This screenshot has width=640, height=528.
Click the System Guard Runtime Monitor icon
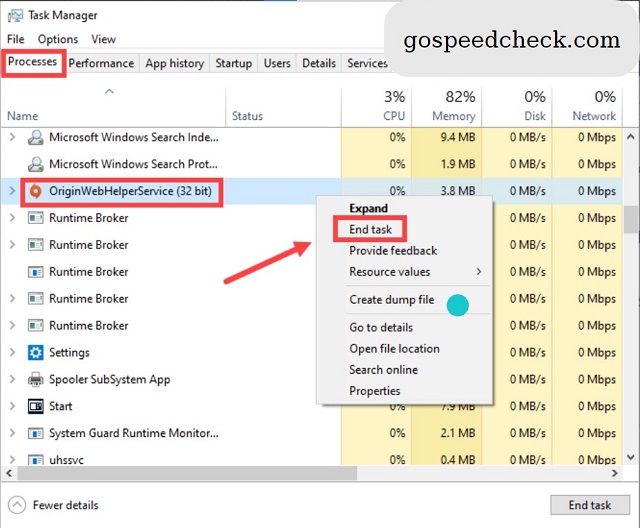[x=36, y=433]
